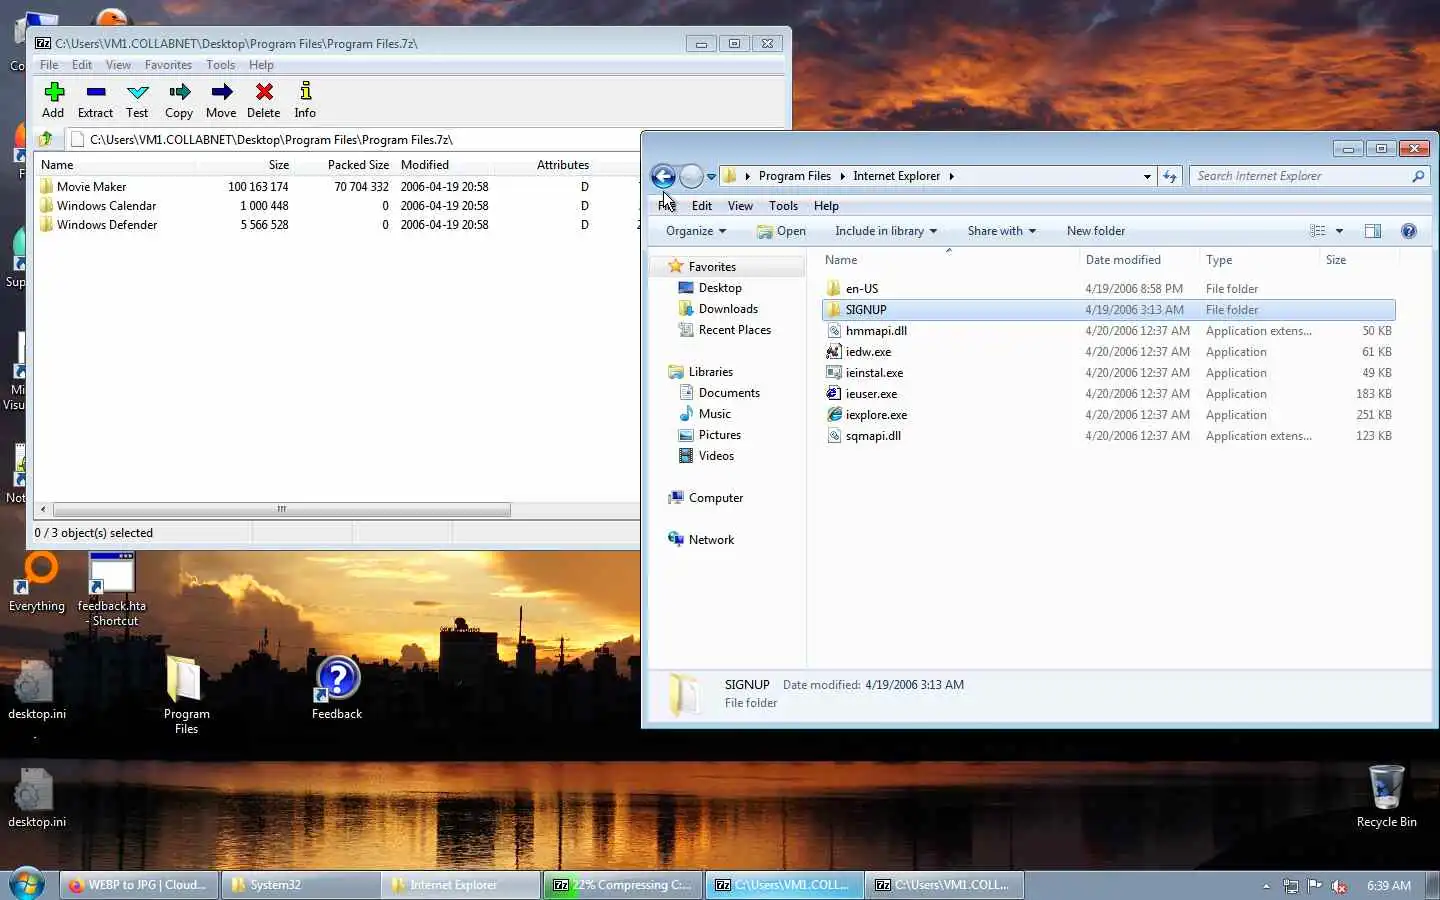The height and width of the screenshot is (900, 1440).
Task: Select feedback.hta Shortcut on desktop
Action: [x=111, y=590]
